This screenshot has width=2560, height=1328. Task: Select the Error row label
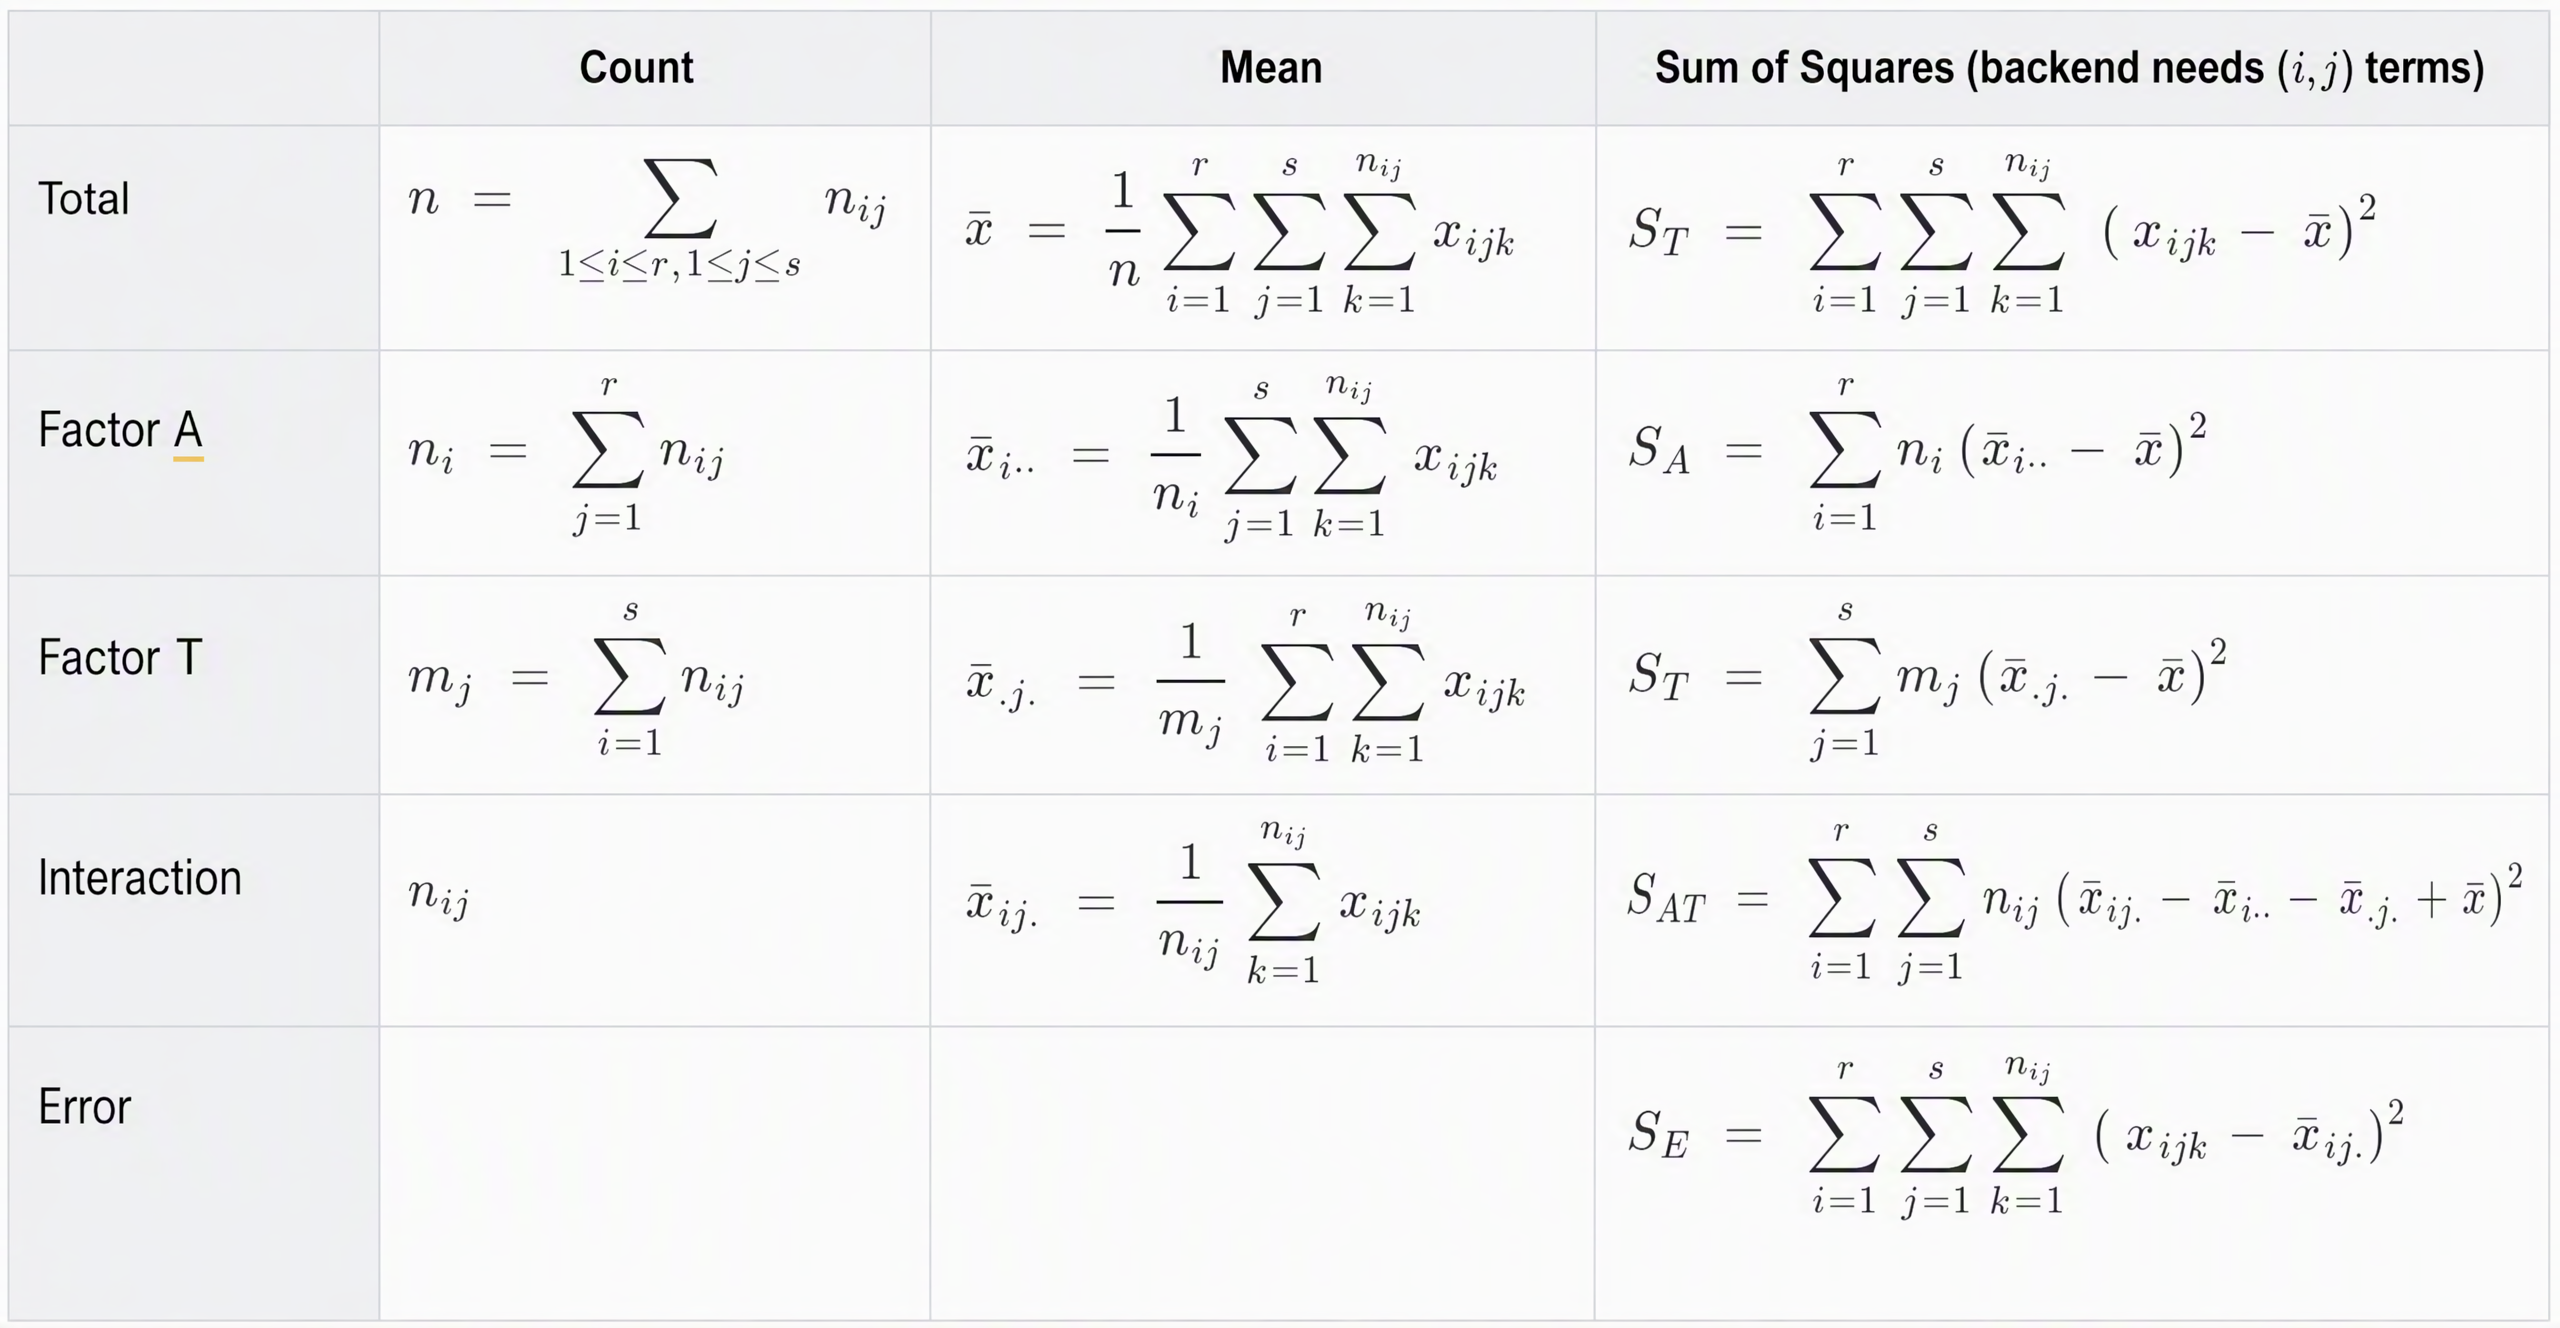point(84,1107)
